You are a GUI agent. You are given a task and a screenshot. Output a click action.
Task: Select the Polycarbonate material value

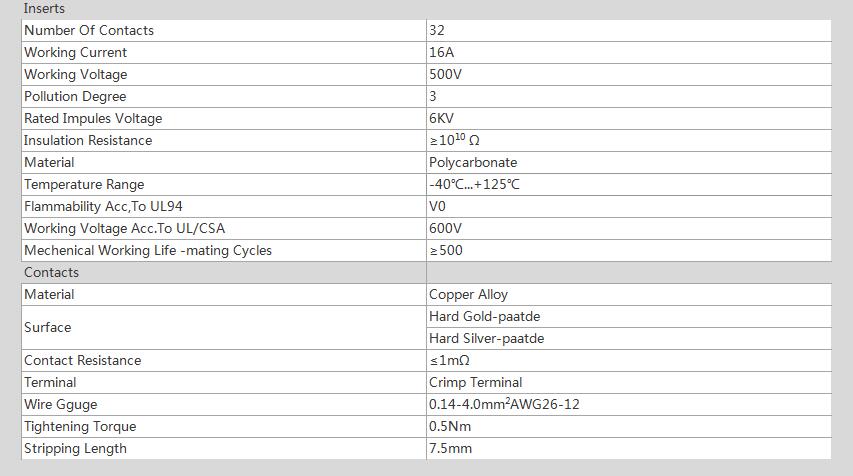(473, 162)
